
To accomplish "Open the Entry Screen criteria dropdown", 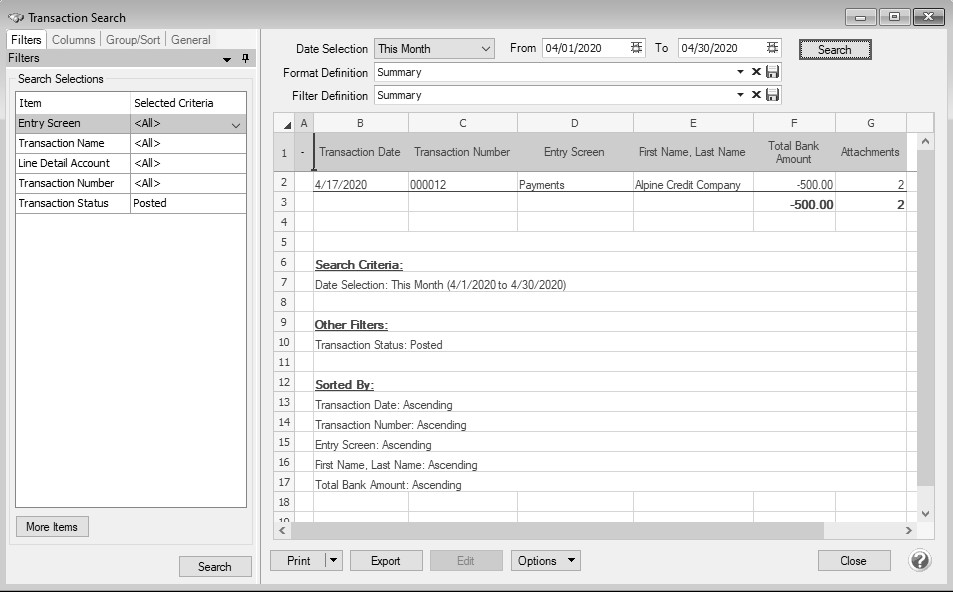I will (x=236, y=124).
